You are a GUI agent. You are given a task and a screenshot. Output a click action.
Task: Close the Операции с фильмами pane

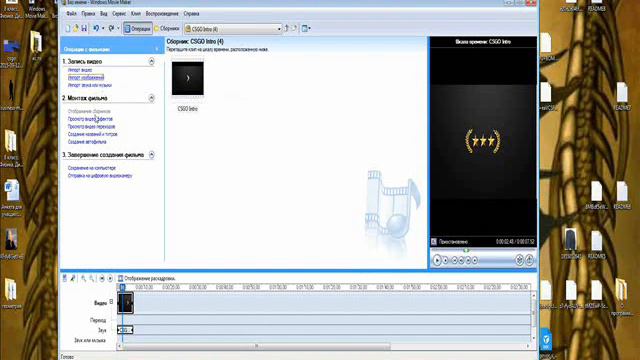tap(157, 49)
